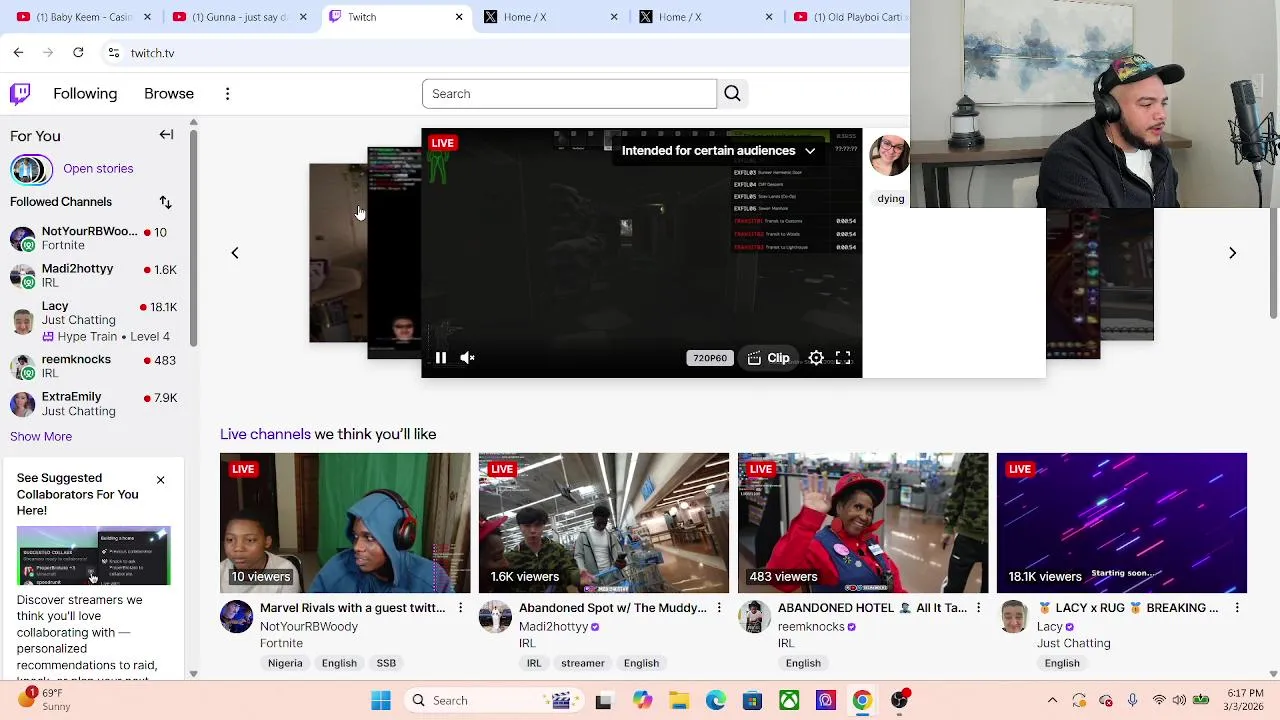Show the next carousel stream

pos(1232,253)
